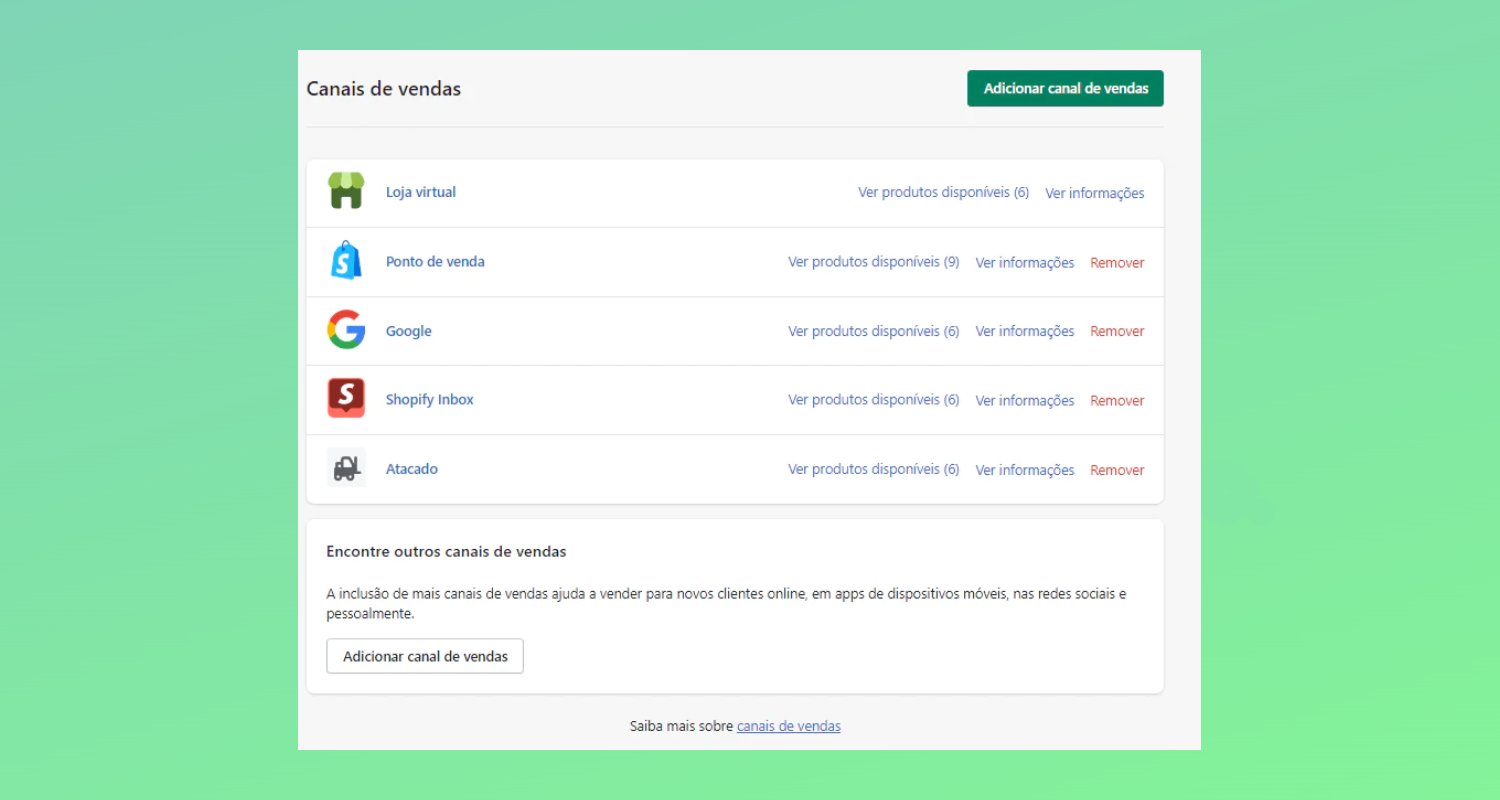Image resolution: width=1500 pixels, height=800 pixels.
Task: Open the Shopify Inbox channel link
Action: pyautogui.click(x=430, y=400)
